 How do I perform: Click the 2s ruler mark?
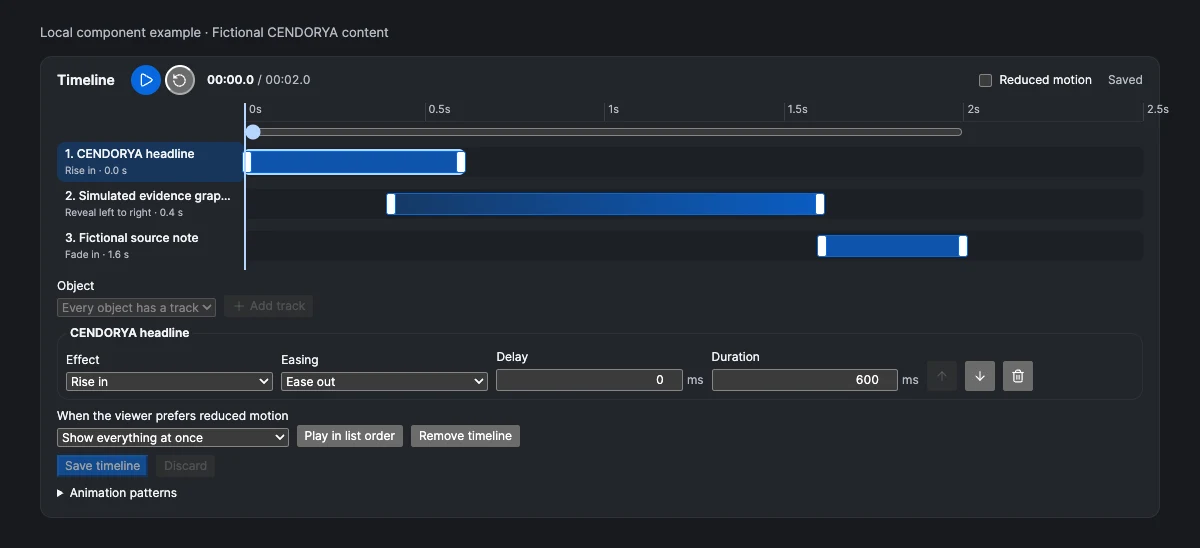(x=973, y=109)
